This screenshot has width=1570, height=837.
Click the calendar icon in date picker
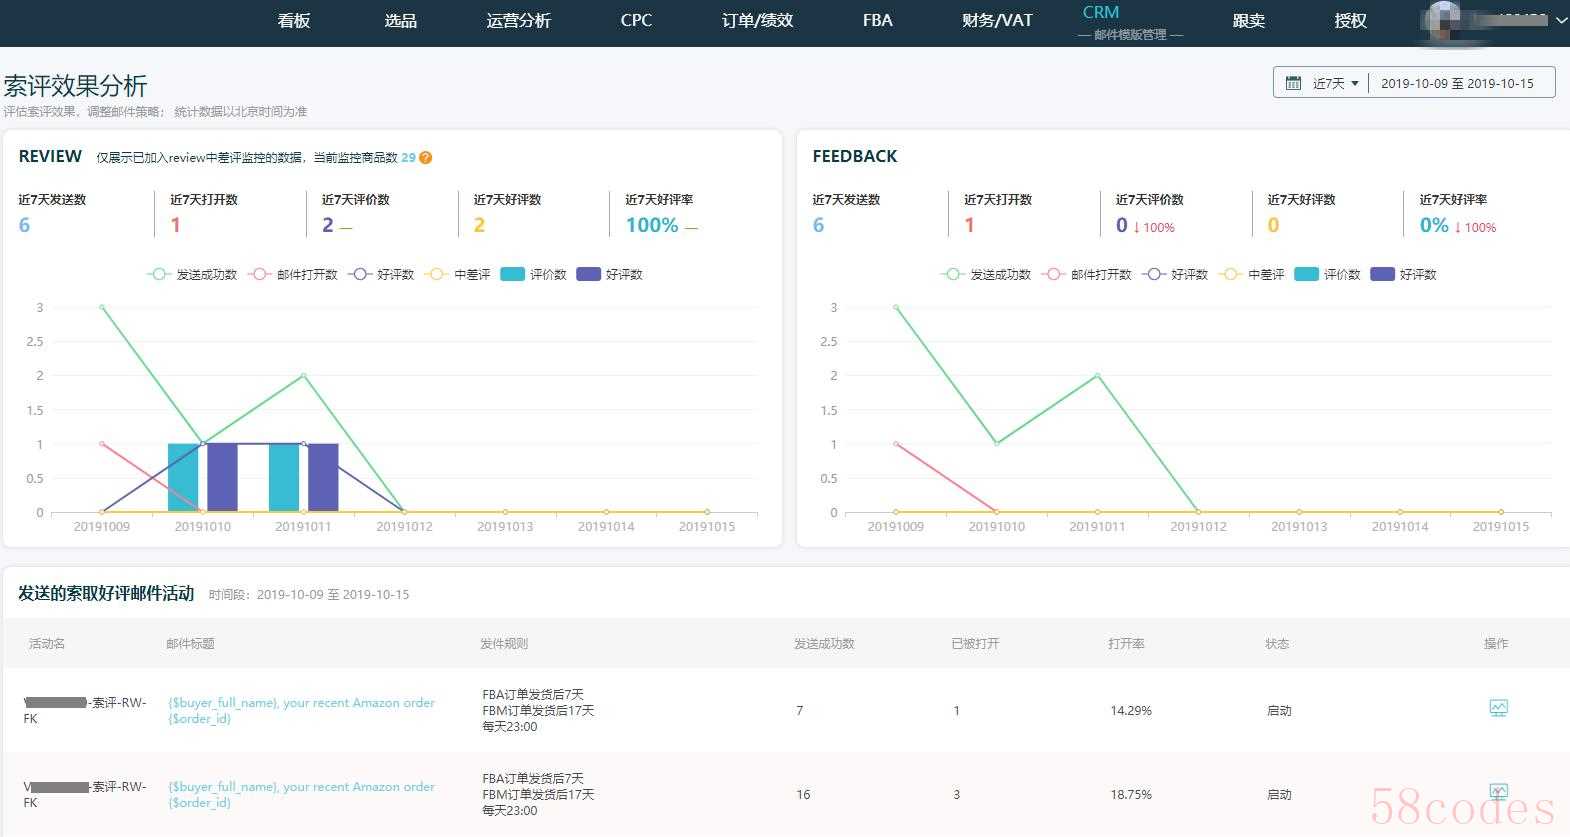pyautogui.click(x=1293, y=83)
